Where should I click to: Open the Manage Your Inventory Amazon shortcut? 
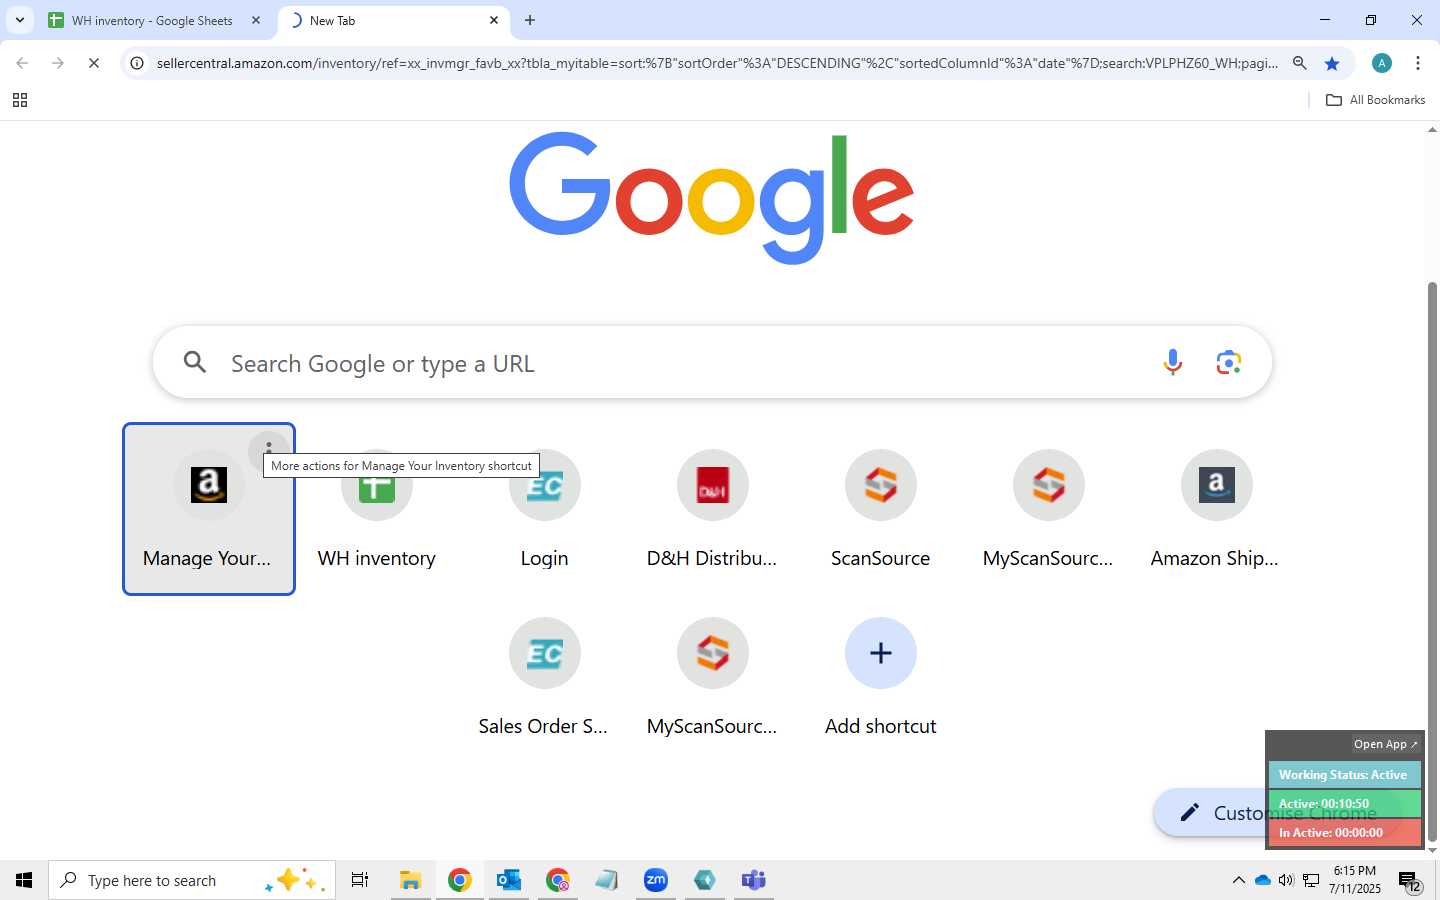[x=208, y=509]
